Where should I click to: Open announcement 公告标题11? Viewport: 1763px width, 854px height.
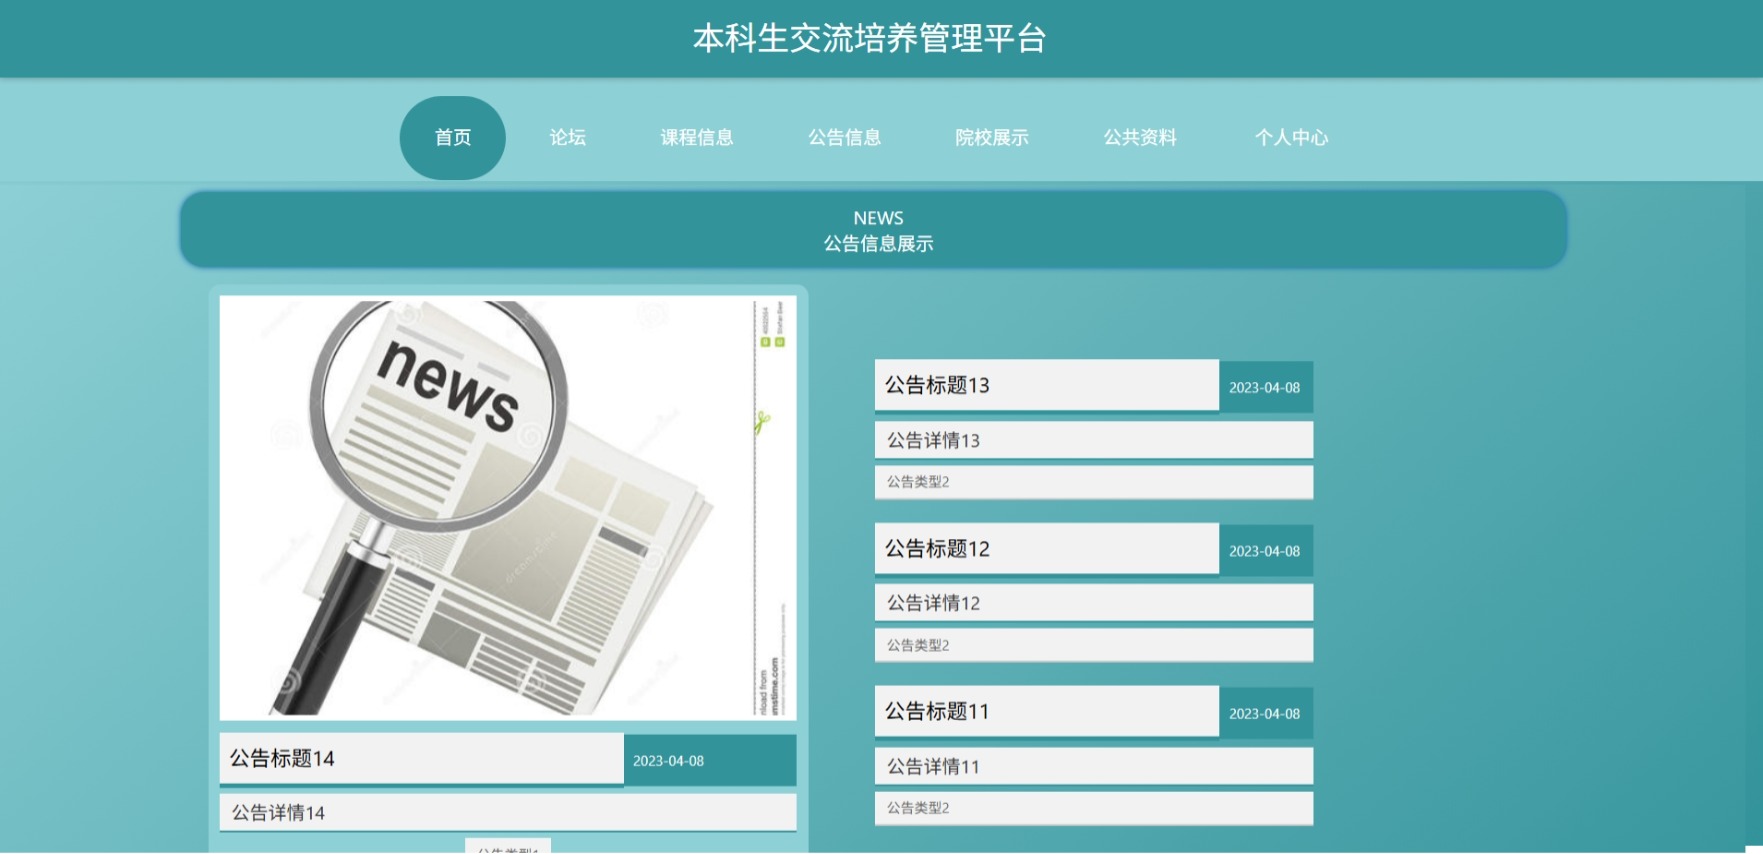pos(1047,712)
